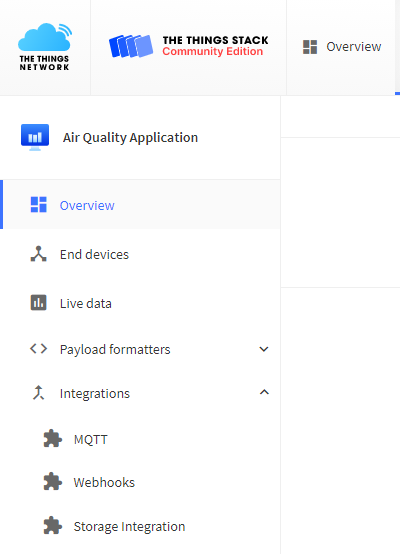Click the Air Quality Application monitor icon
The width and height of the screenshot is (400, 554).
35,137
